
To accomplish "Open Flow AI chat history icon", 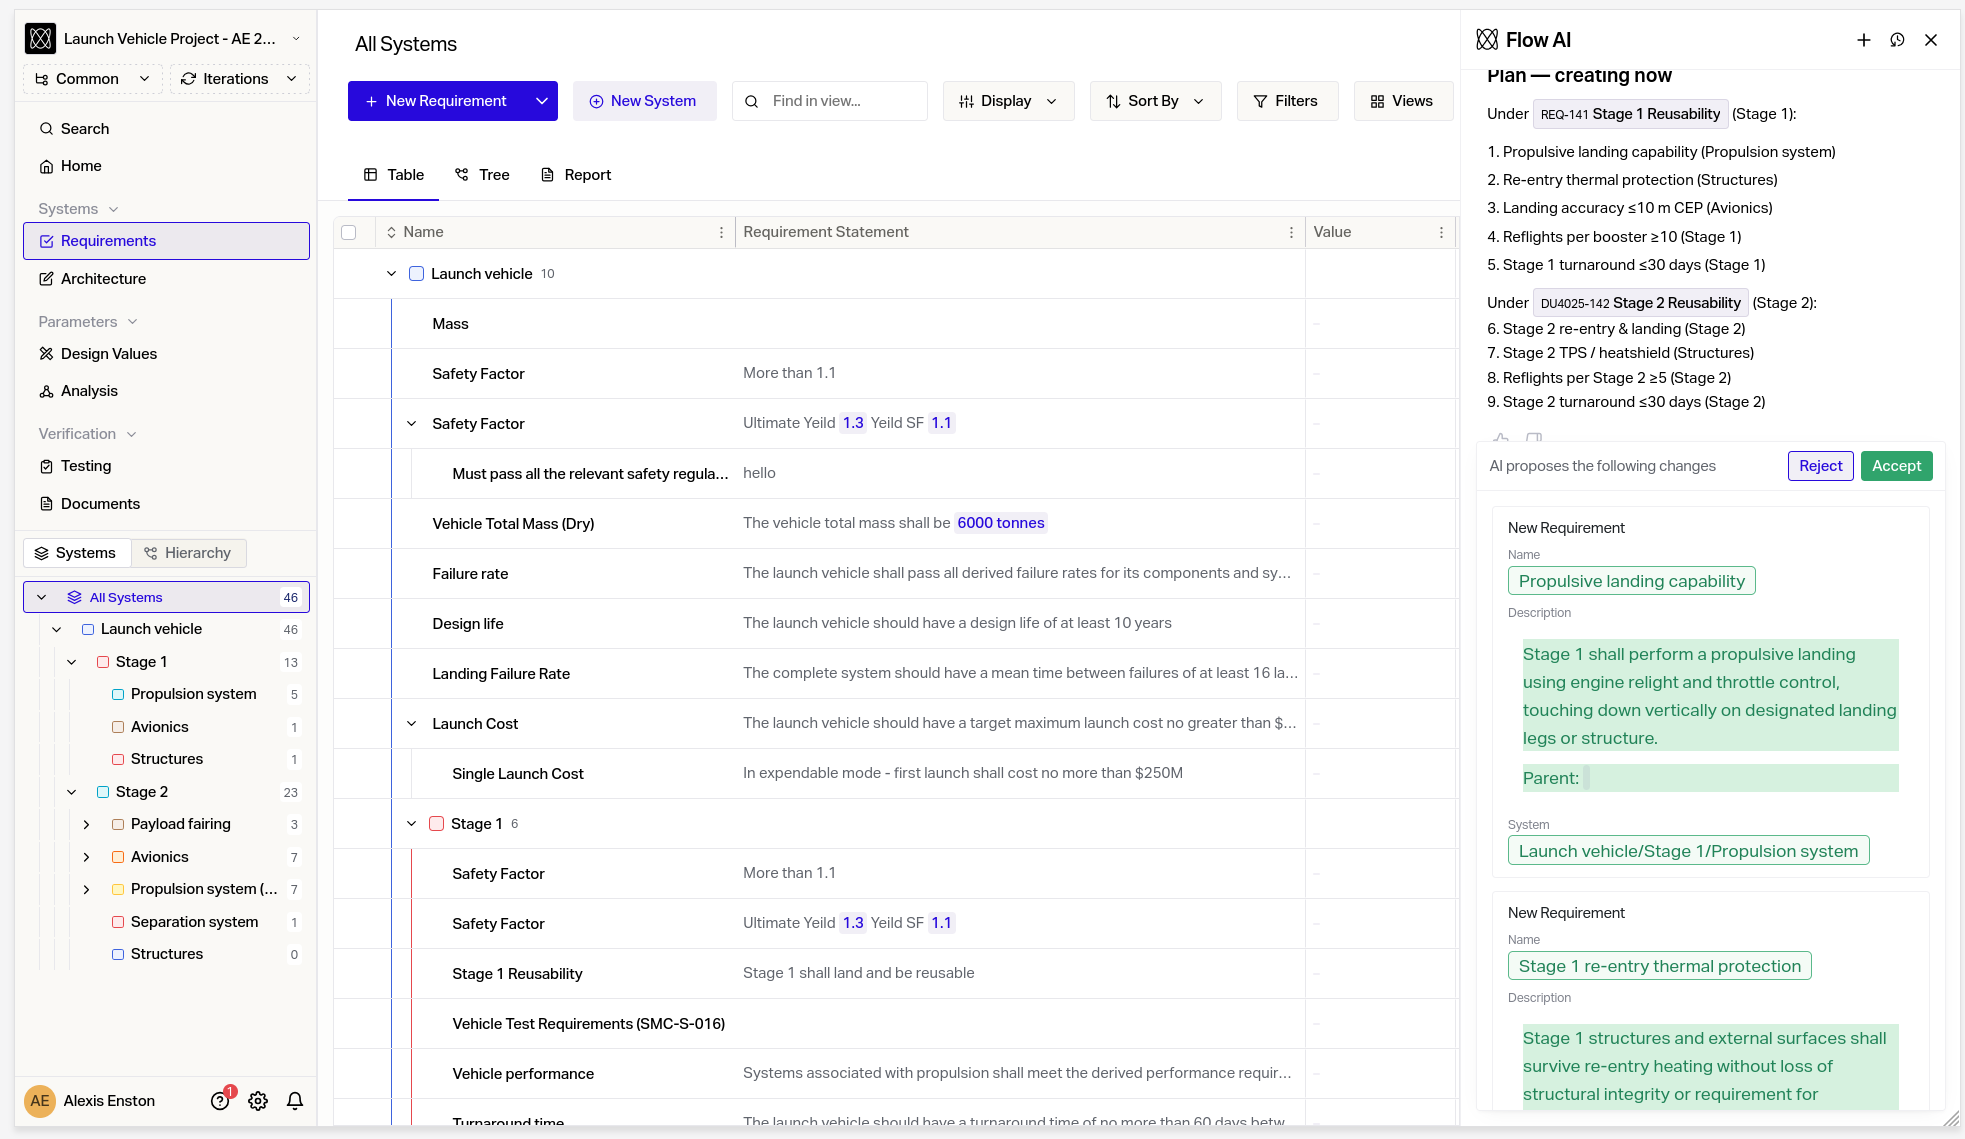I will (1897, 40).
